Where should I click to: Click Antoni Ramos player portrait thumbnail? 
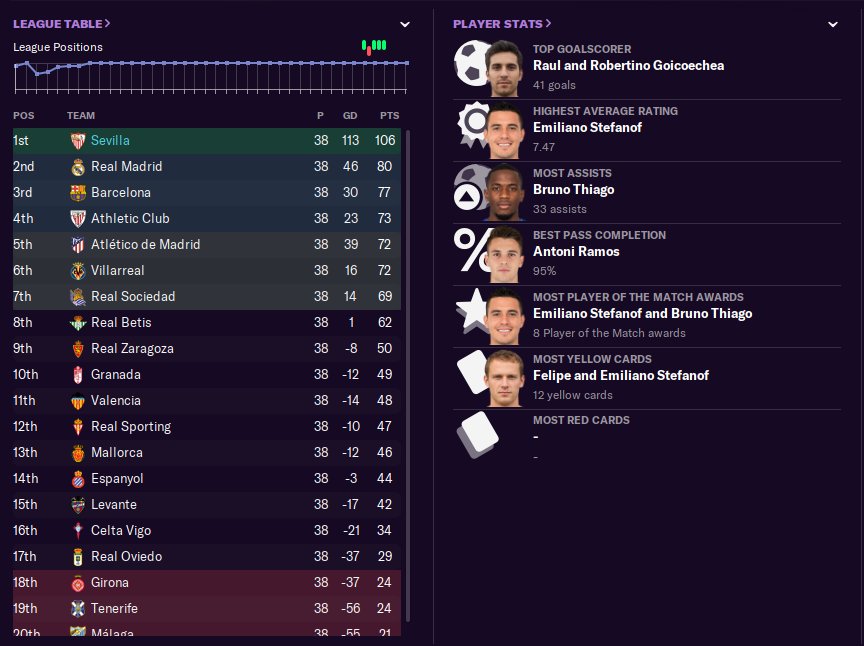504,251
